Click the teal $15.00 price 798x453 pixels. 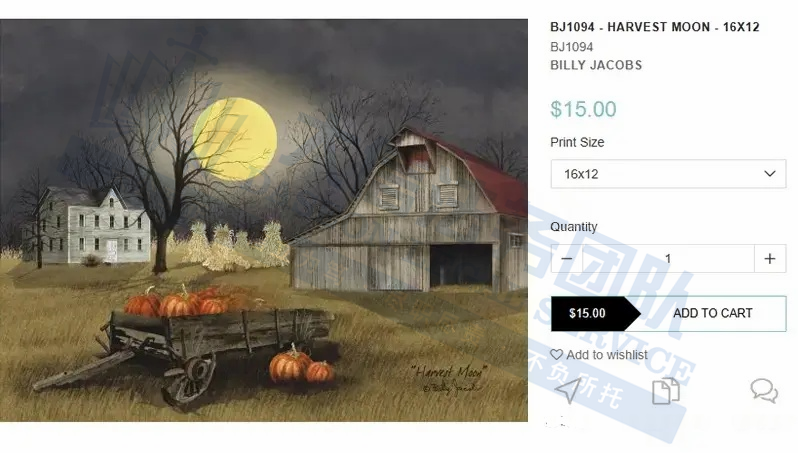coord(583,109)
